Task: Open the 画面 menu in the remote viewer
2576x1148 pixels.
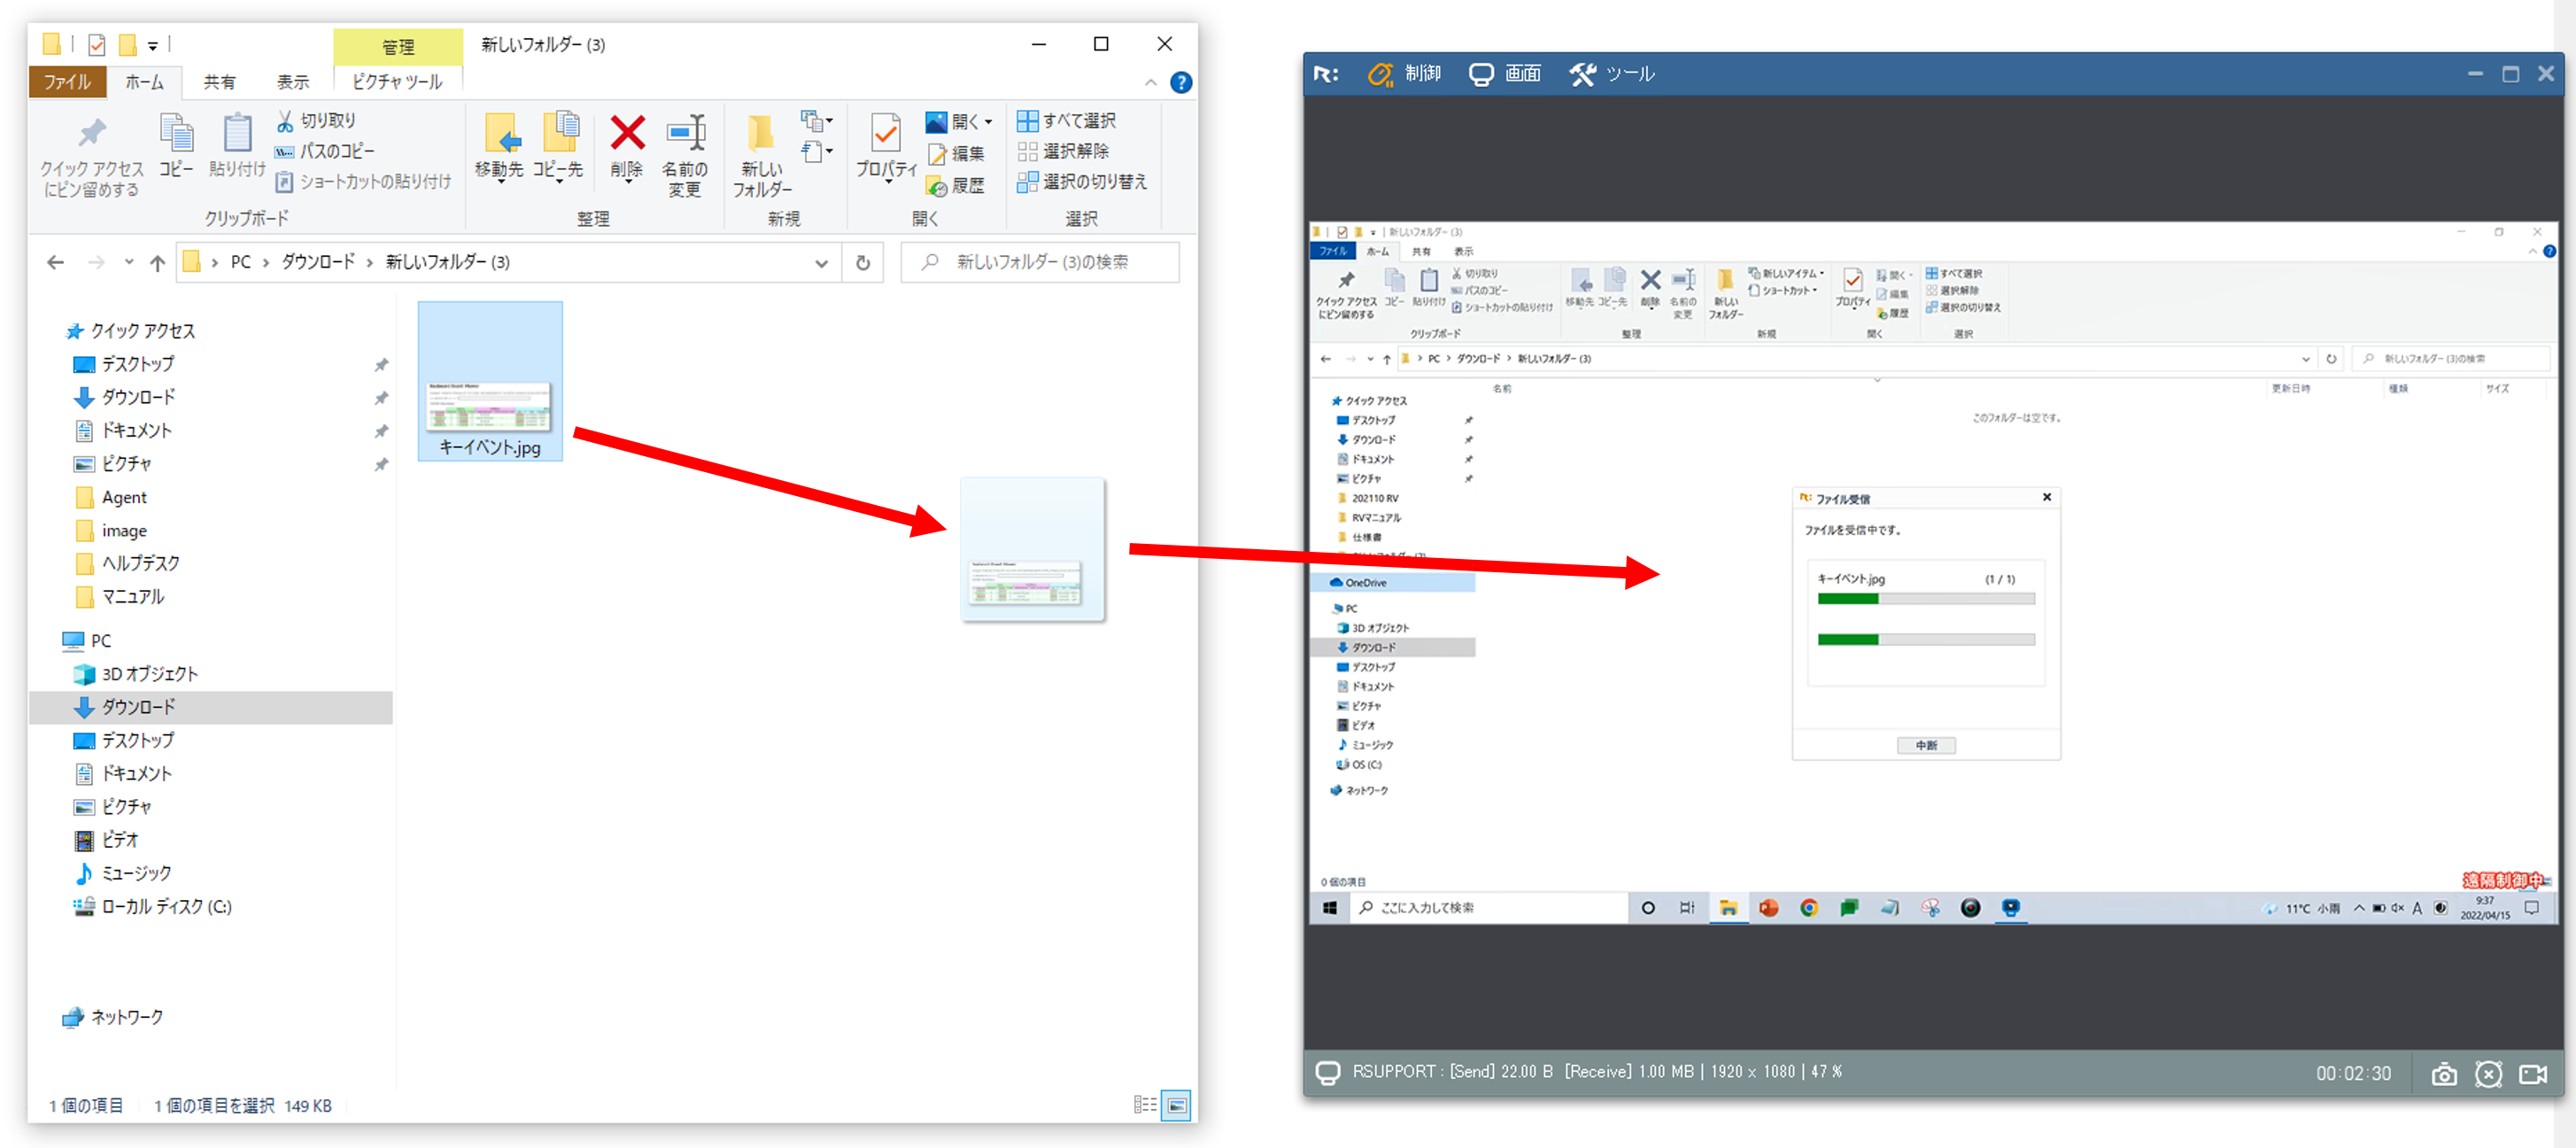Action: [1505, 74]
